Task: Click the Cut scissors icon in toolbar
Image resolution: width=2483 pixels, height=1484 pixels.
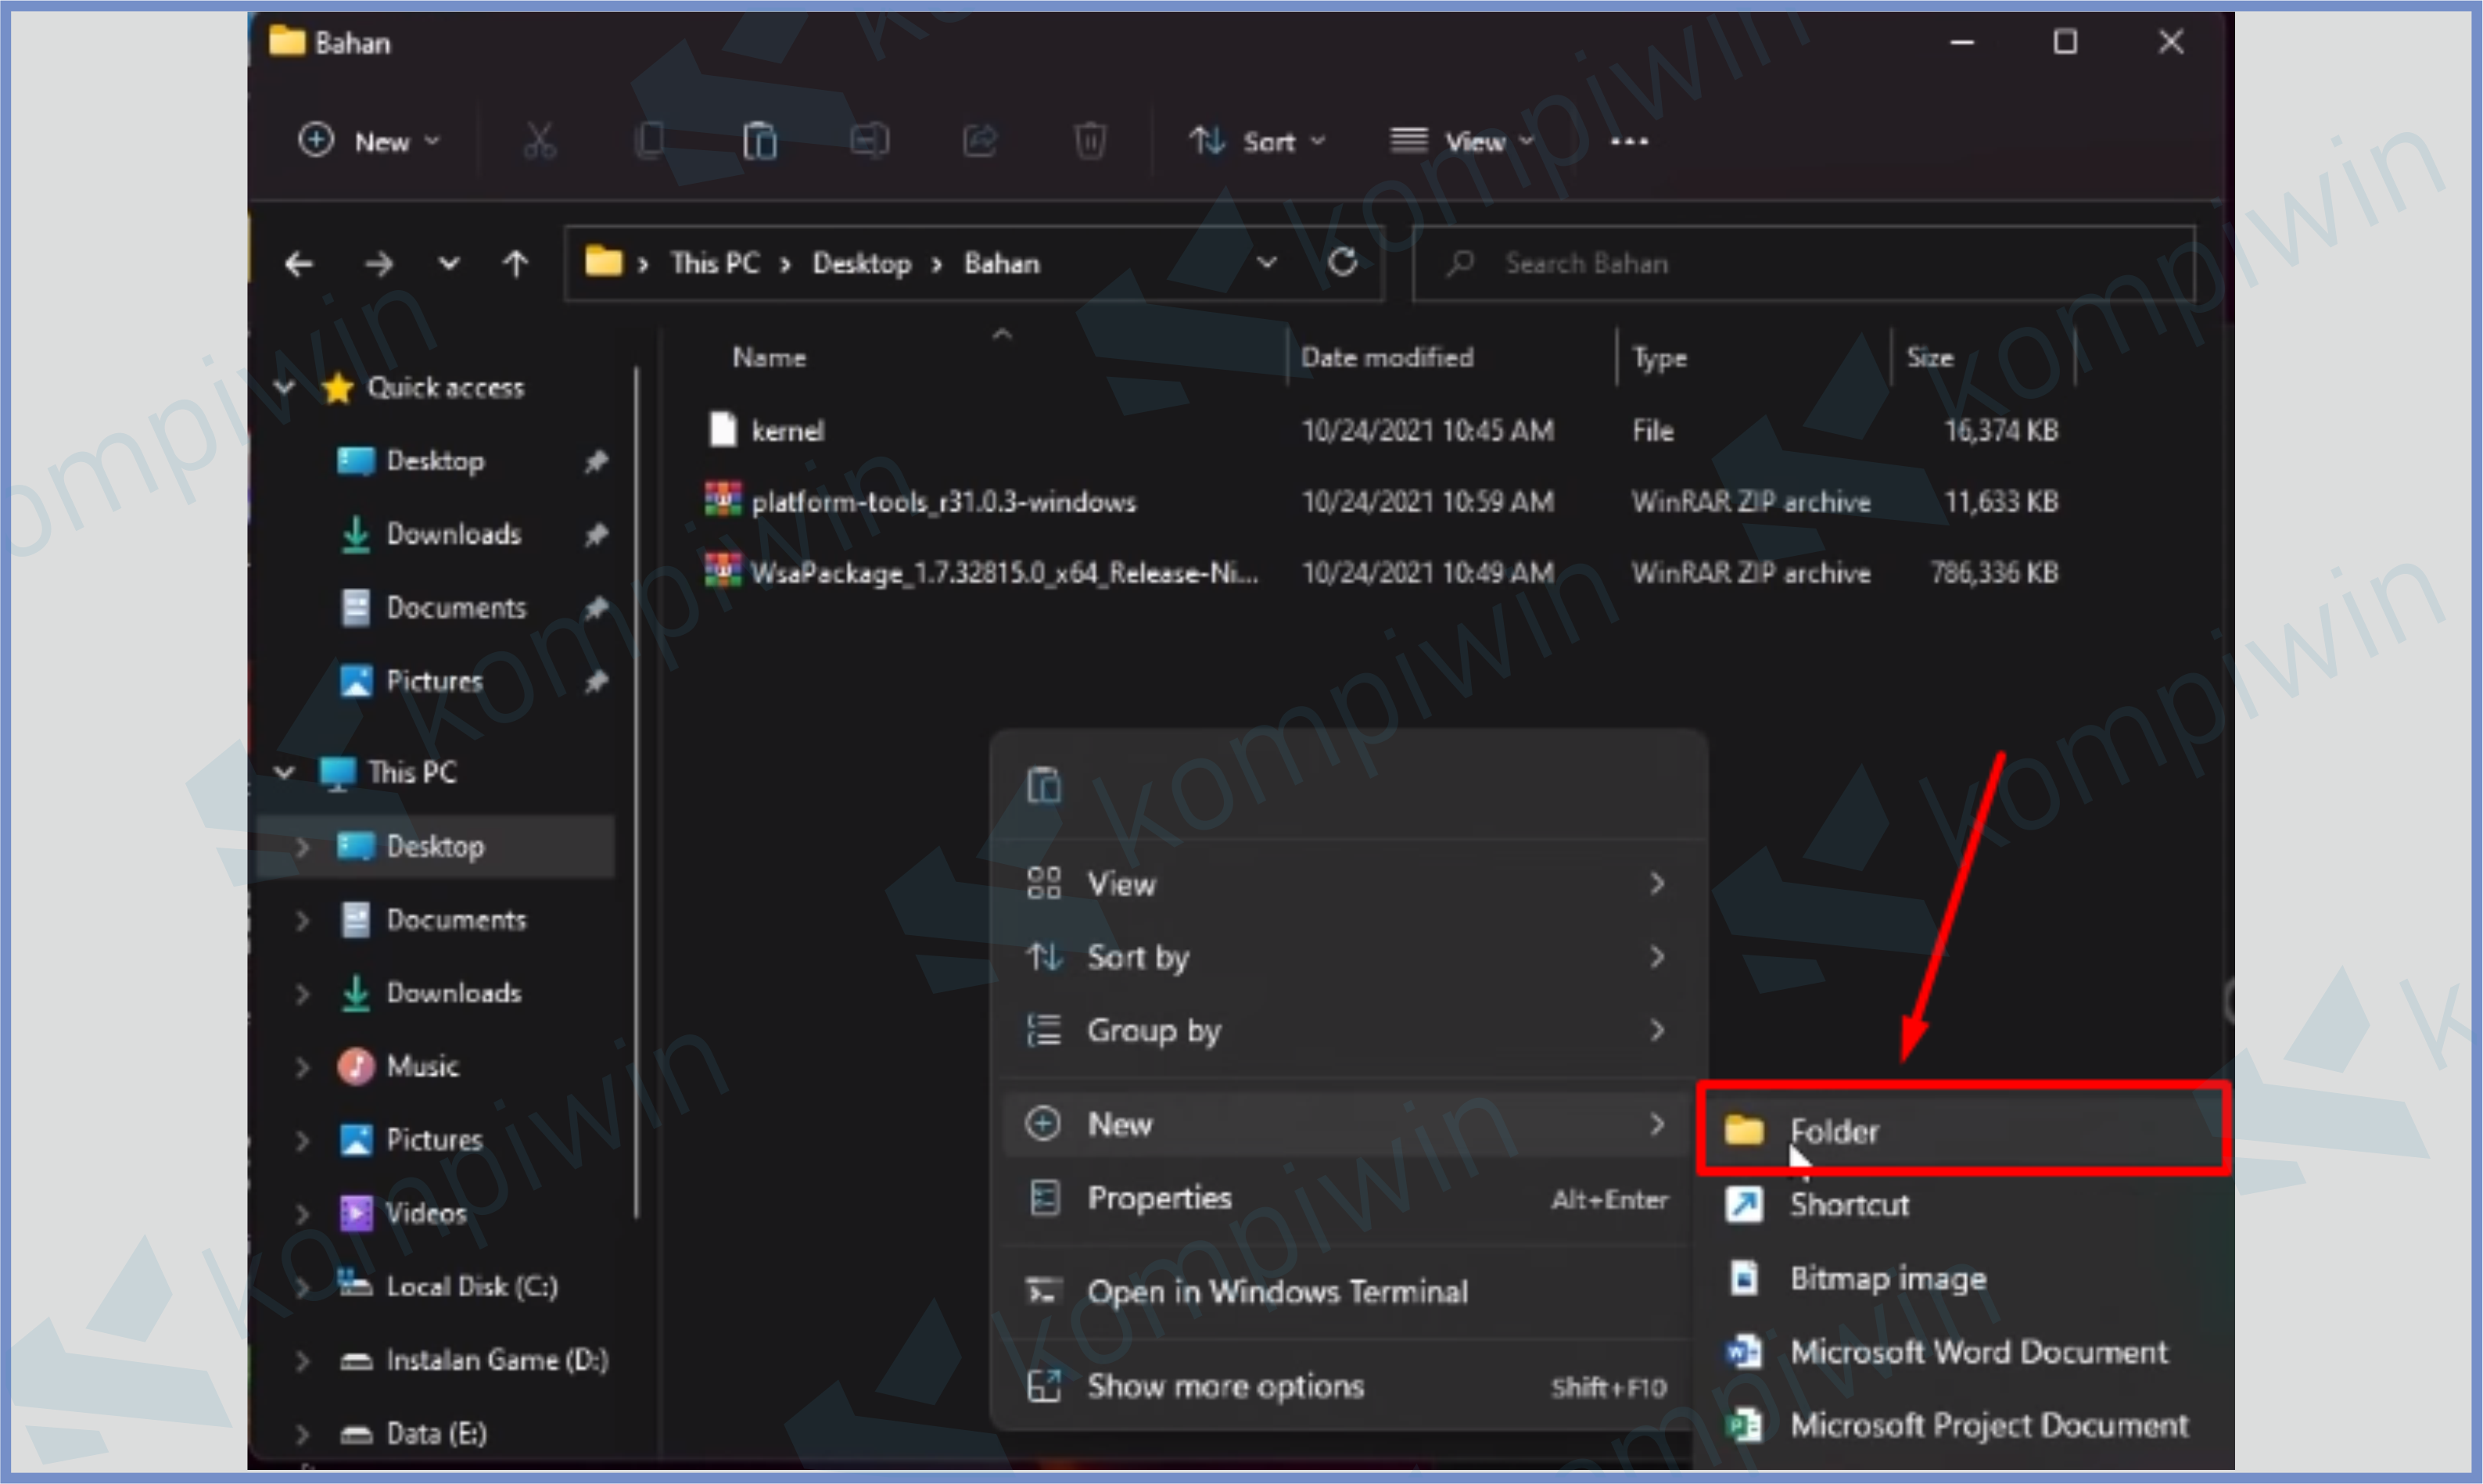Action: [540, 141]
